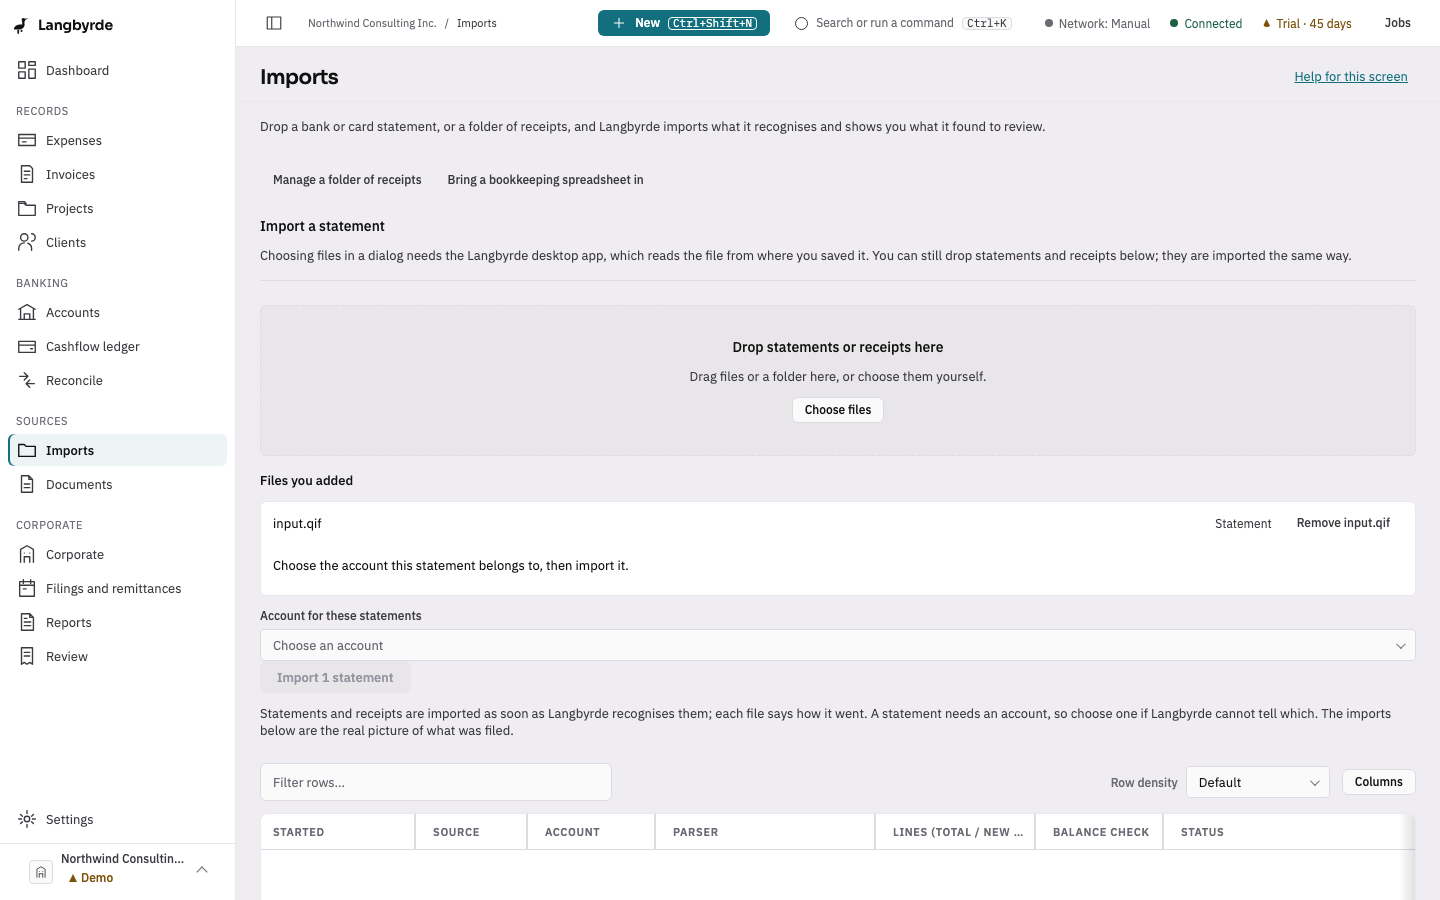The height and width of the screenshot is (900, 1440).
Task: Click the Invoices document icon
Action: (x=27, y=174)
